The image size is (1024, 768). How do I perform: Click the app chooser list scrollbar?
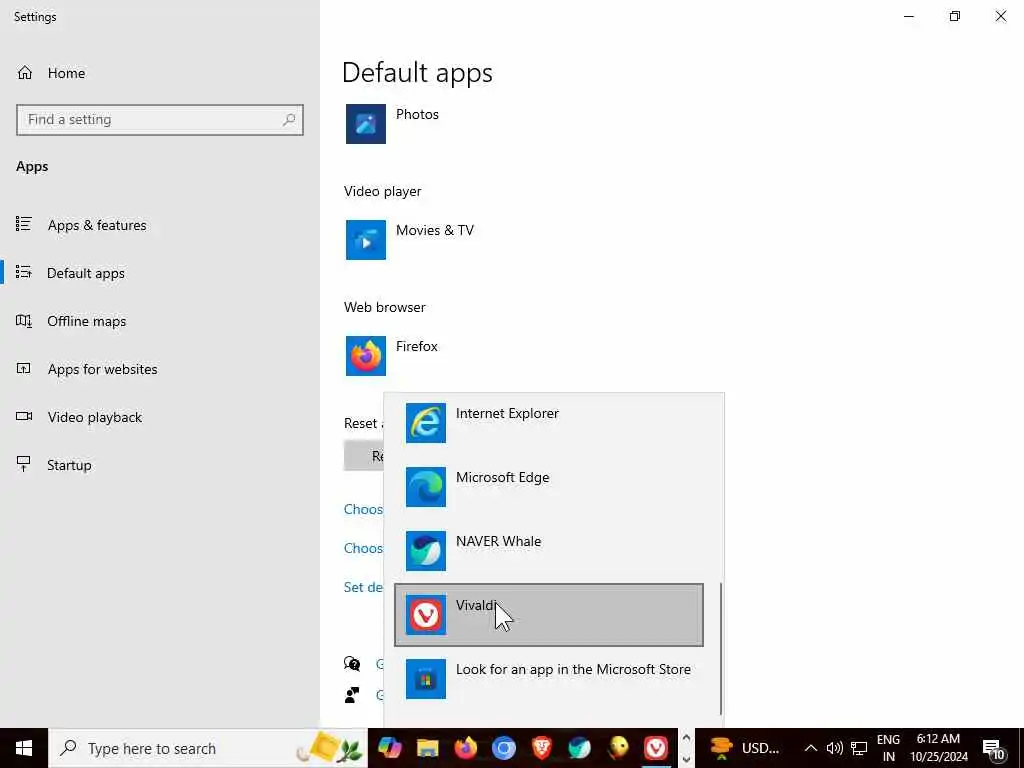tap(721, 649)
